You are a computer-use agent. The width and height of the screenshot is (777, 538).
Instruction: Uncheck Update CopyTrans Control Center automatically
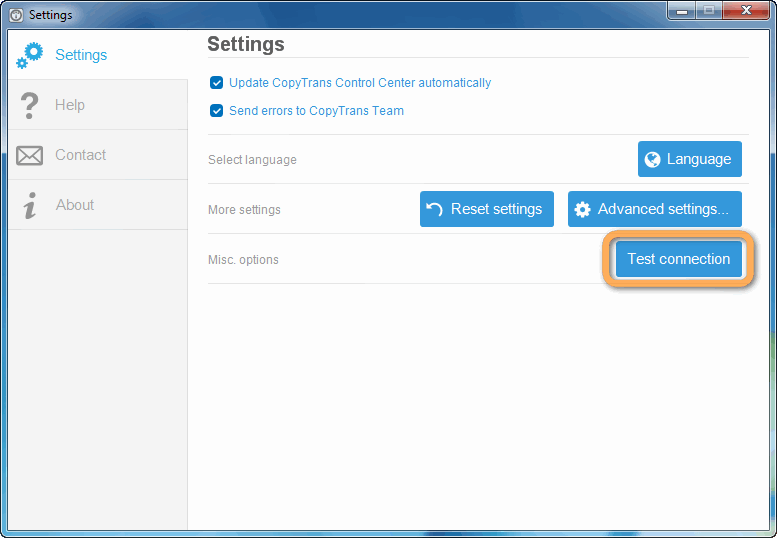pos(216,83)
